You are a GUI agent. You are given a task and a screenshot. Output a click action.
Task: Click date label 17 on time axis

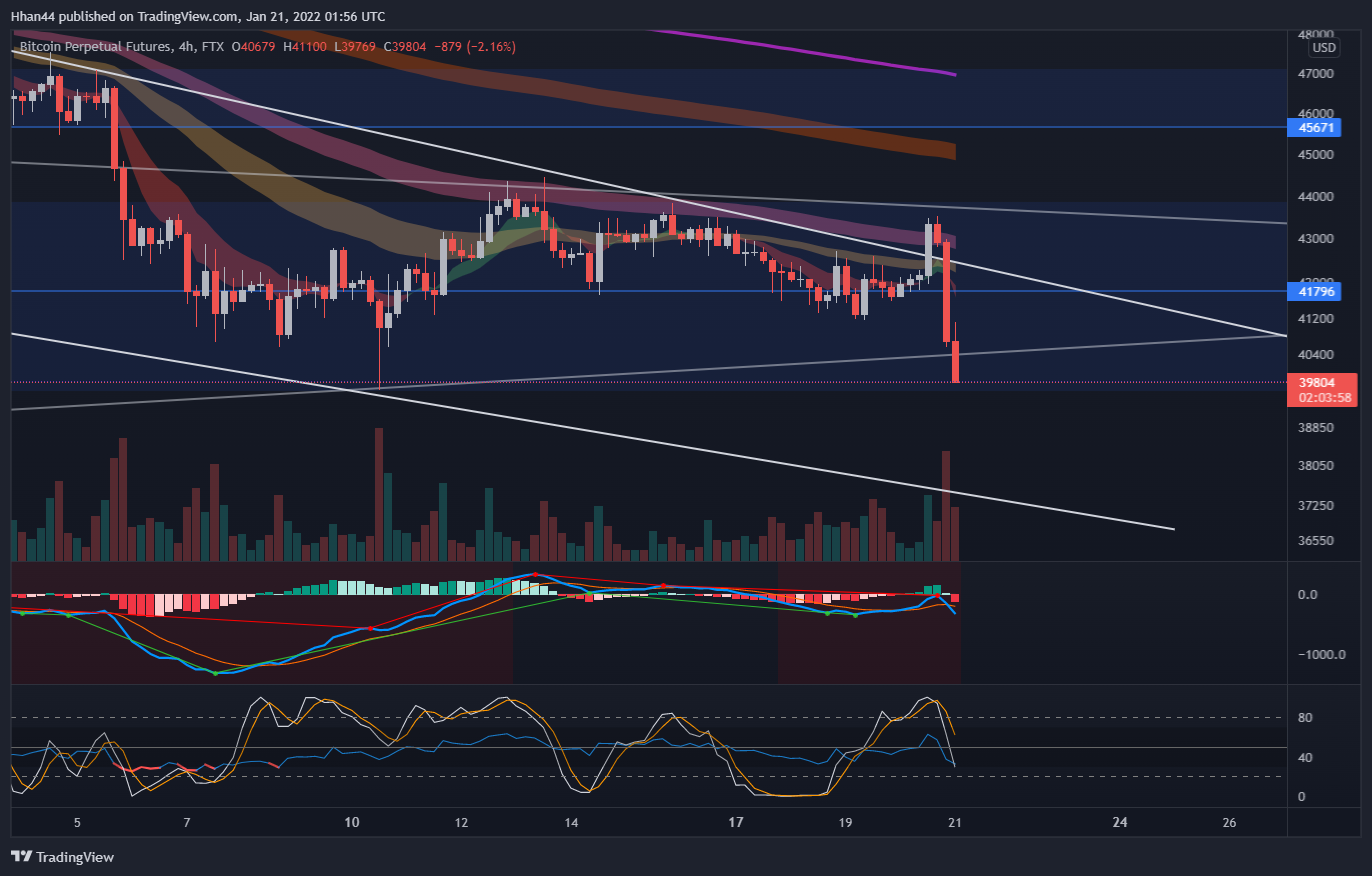click(x=736, y=823)
